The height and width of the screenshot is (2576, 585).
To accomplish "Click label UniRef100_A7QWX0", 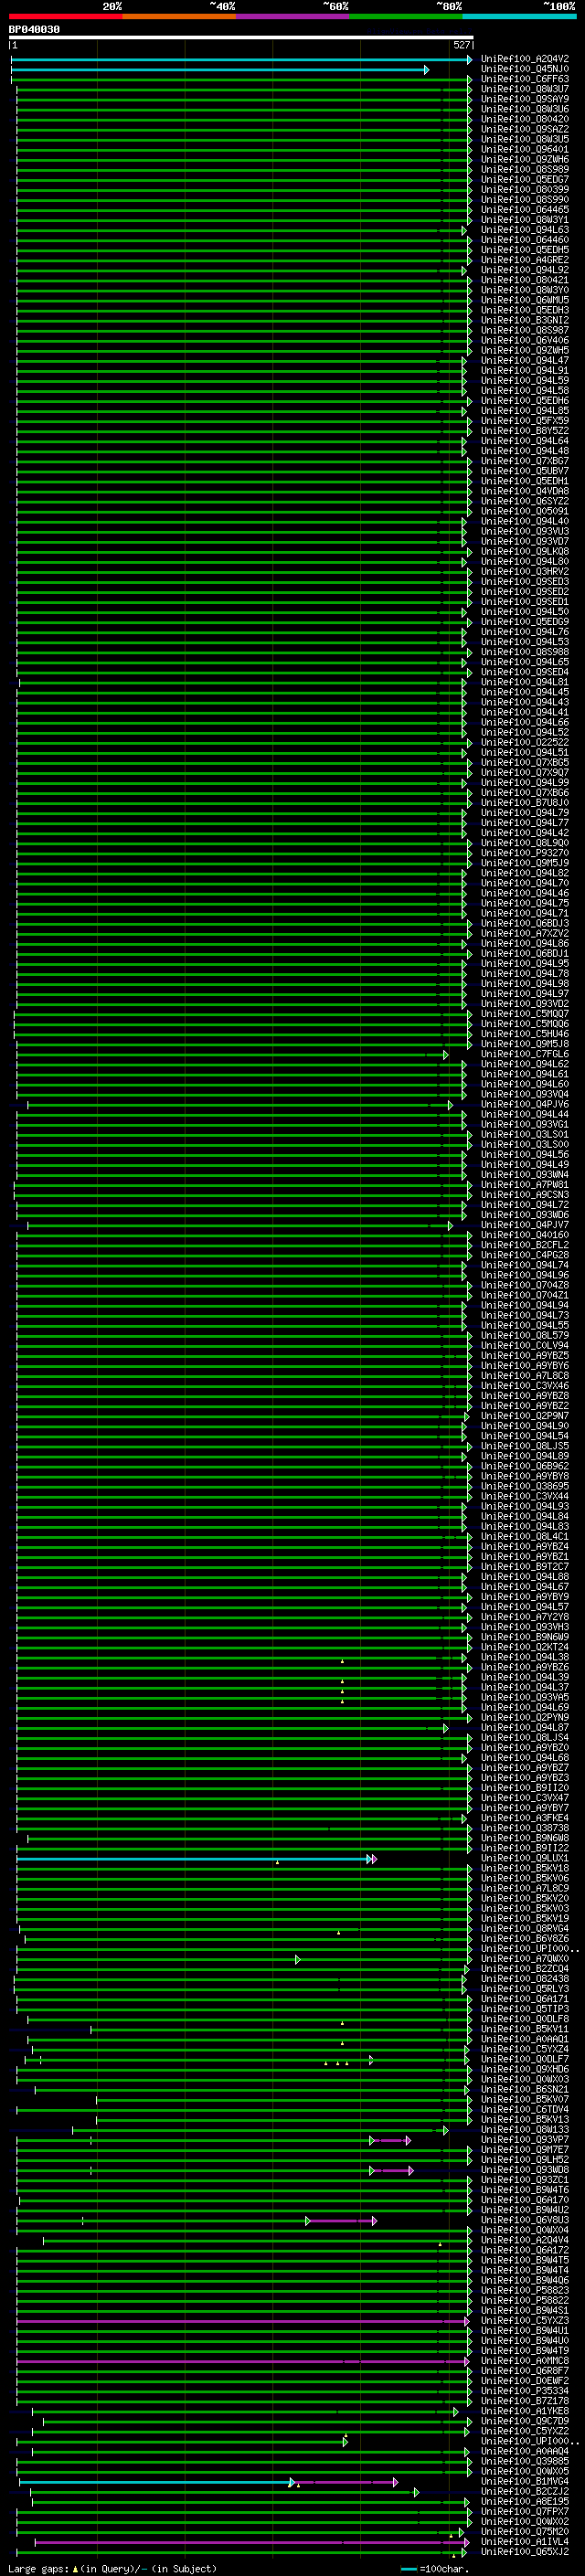I will [x=525, y=1959].
